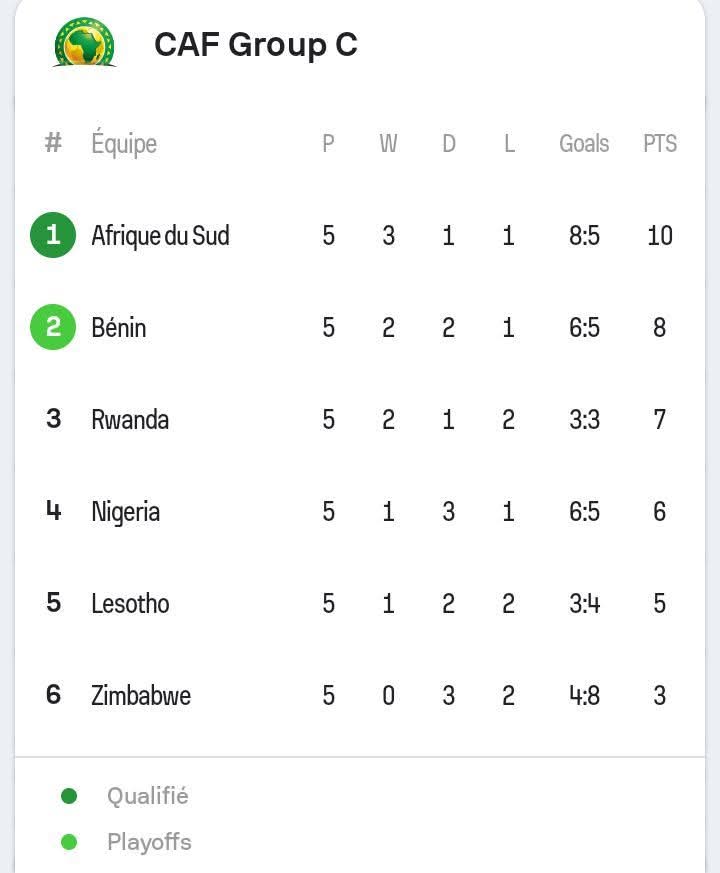This screenshot has height=873, width=720.
Task: Click the dark green Qualifié legend dot
Action: coord(69,796)
